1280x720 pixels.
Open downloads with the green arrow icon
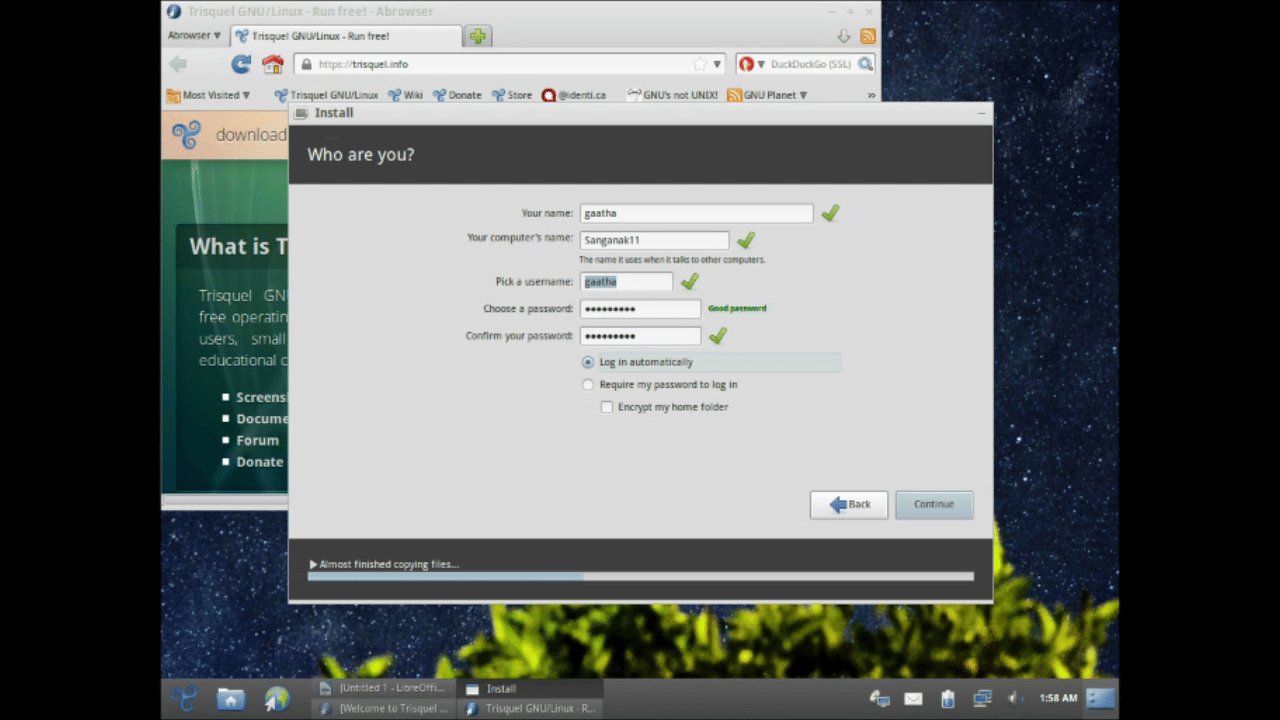(843, 36)
